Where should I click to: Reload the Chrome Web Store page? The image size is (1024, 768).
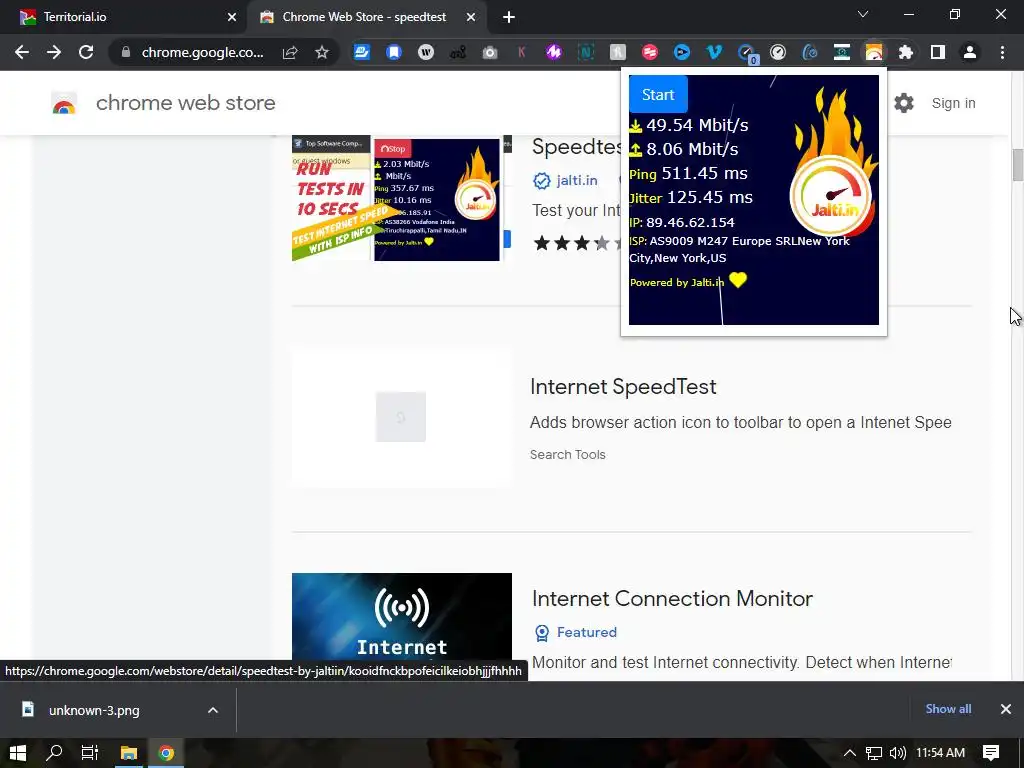click(86, 52)
